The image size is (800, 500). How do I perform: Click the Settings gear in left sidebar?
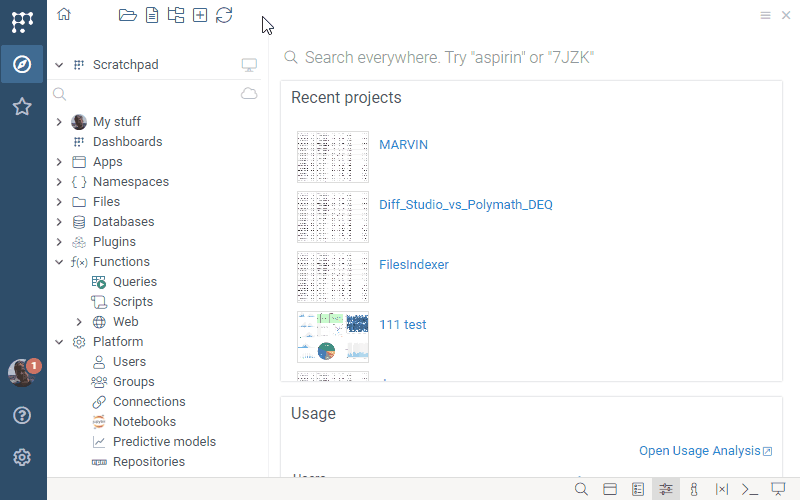pos(22,457)
